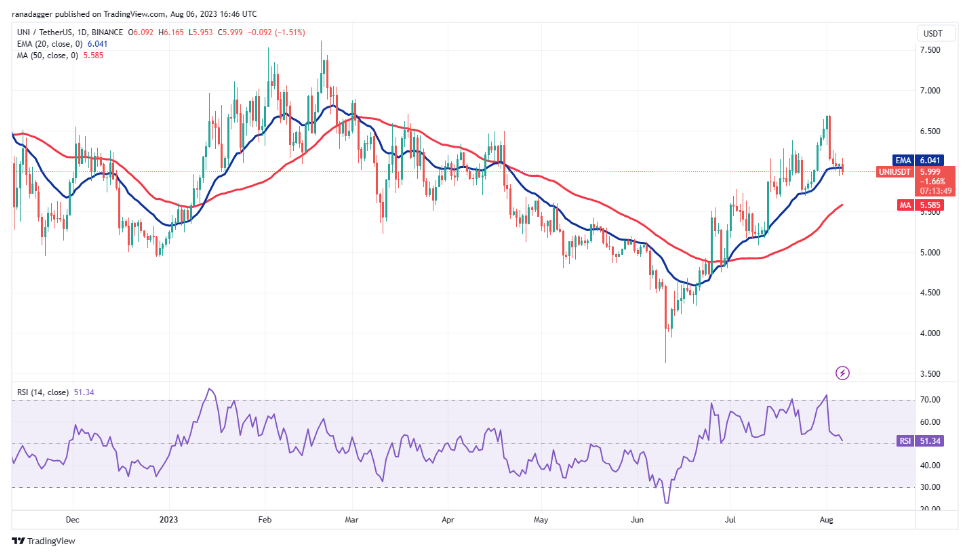This screenshot has width=967, height=555.
Task: Click the 7.000 level on price axis
Action: [x=930, y=90]
